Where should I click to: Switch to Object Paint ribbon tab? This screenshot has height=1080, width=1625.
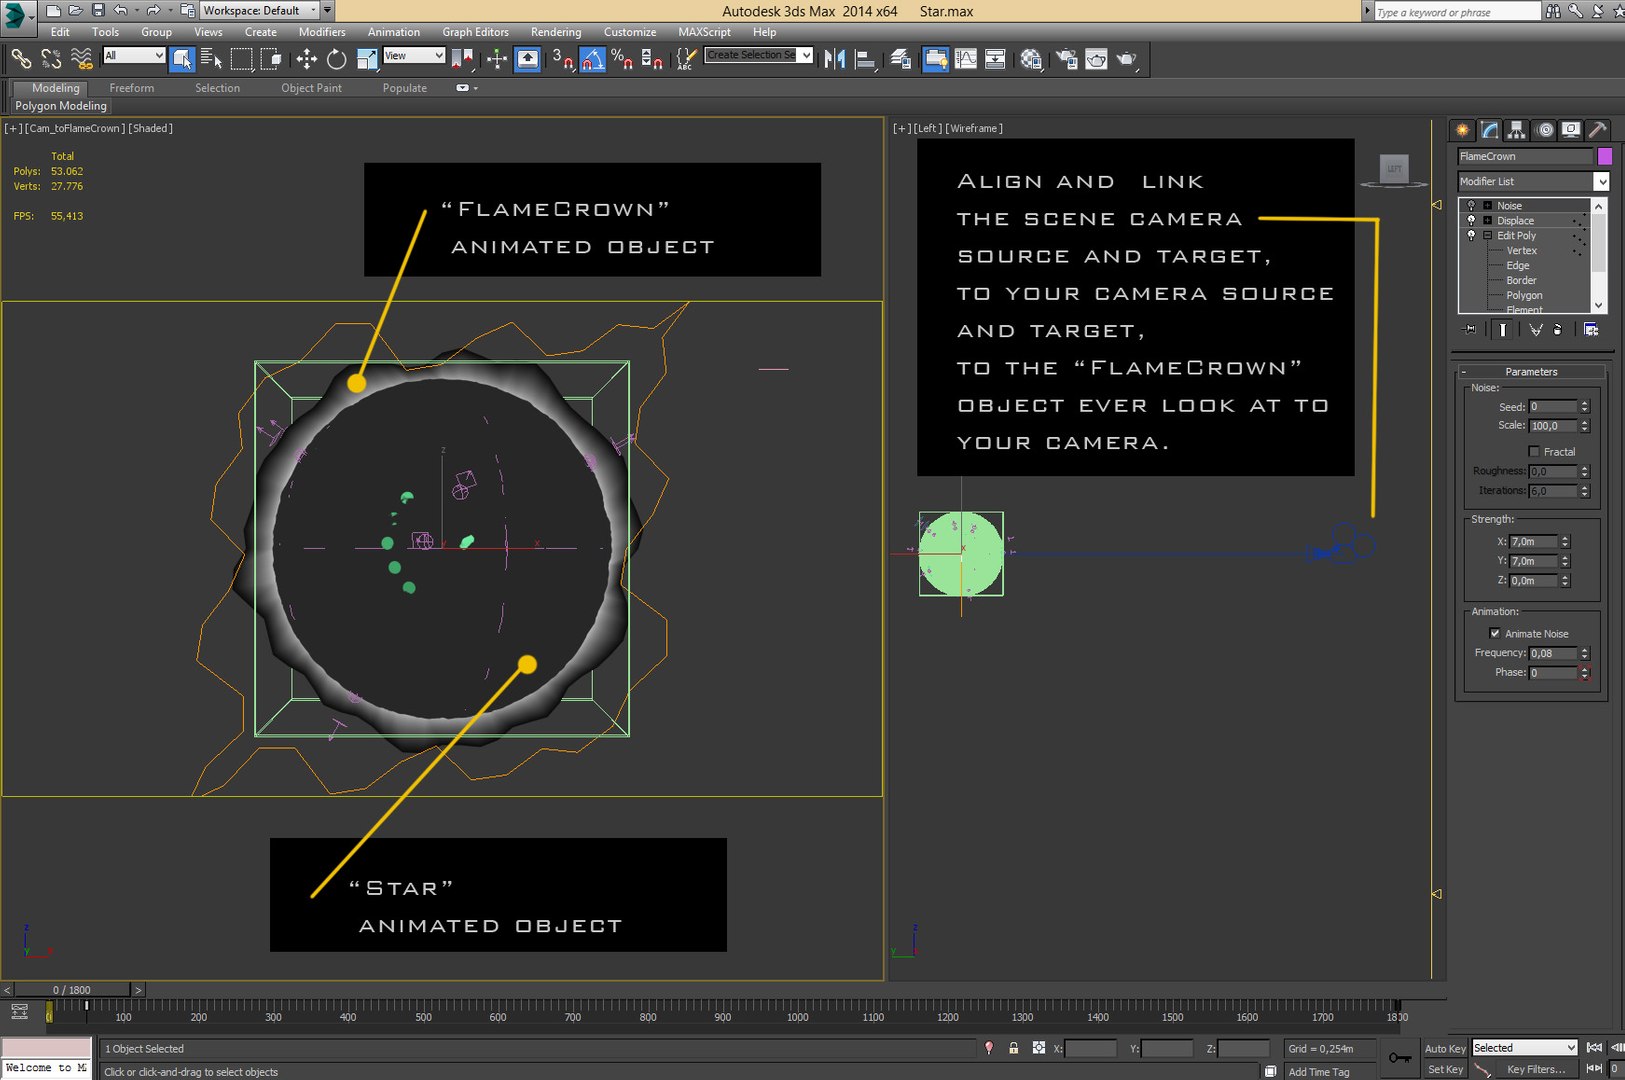tap(311, 88)
